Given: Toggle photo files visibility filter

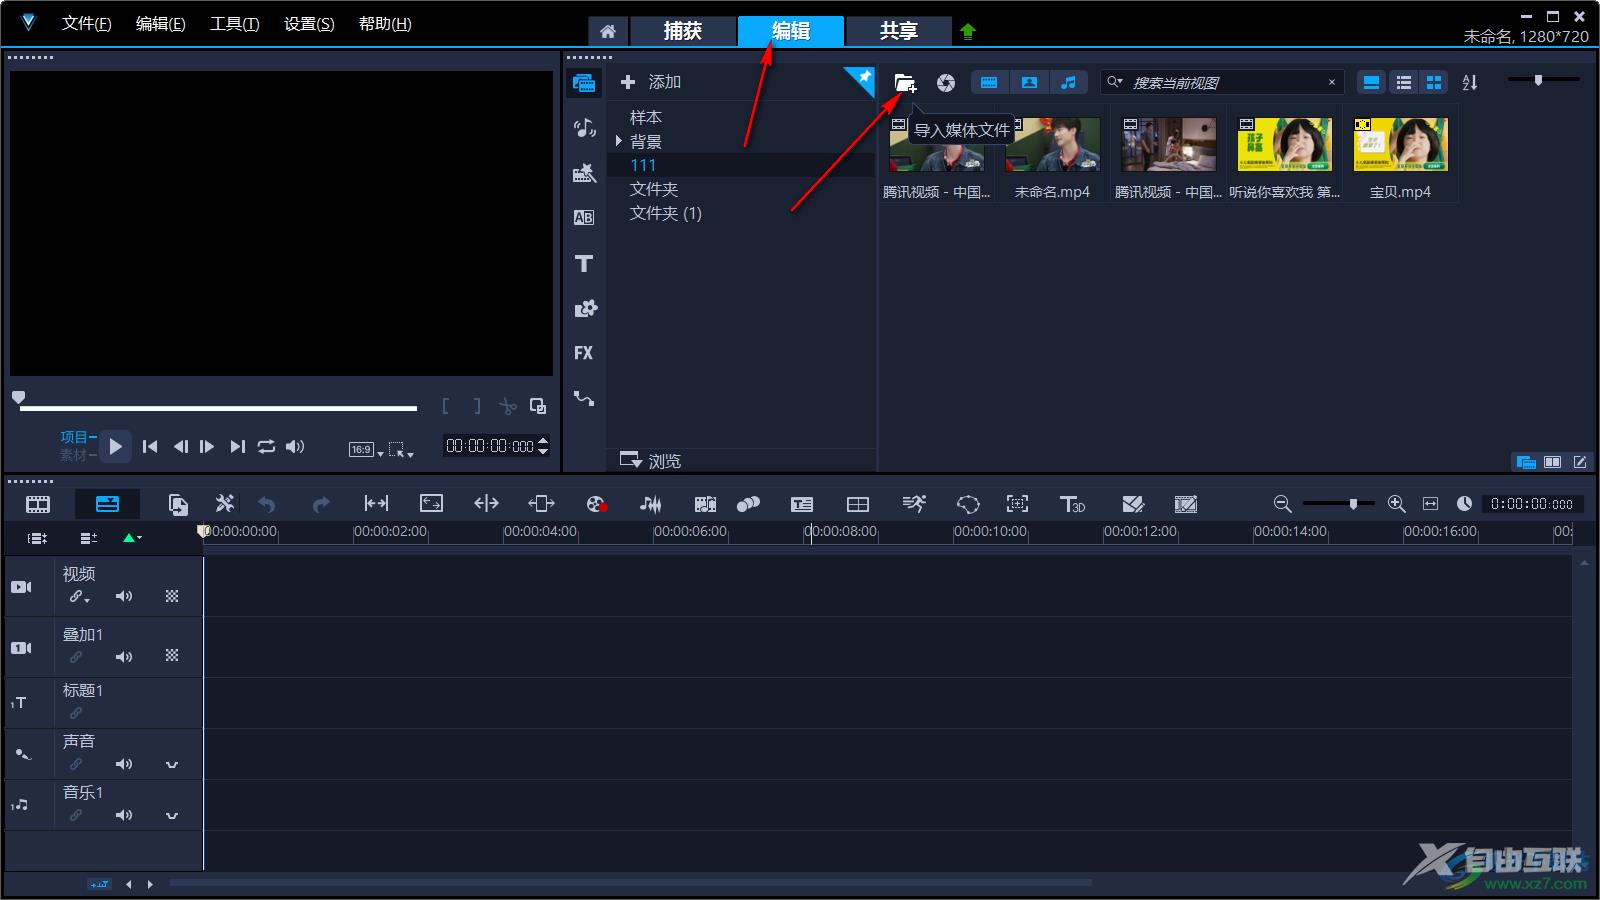Looking at the screenshot, I should tap(1029, 83).
